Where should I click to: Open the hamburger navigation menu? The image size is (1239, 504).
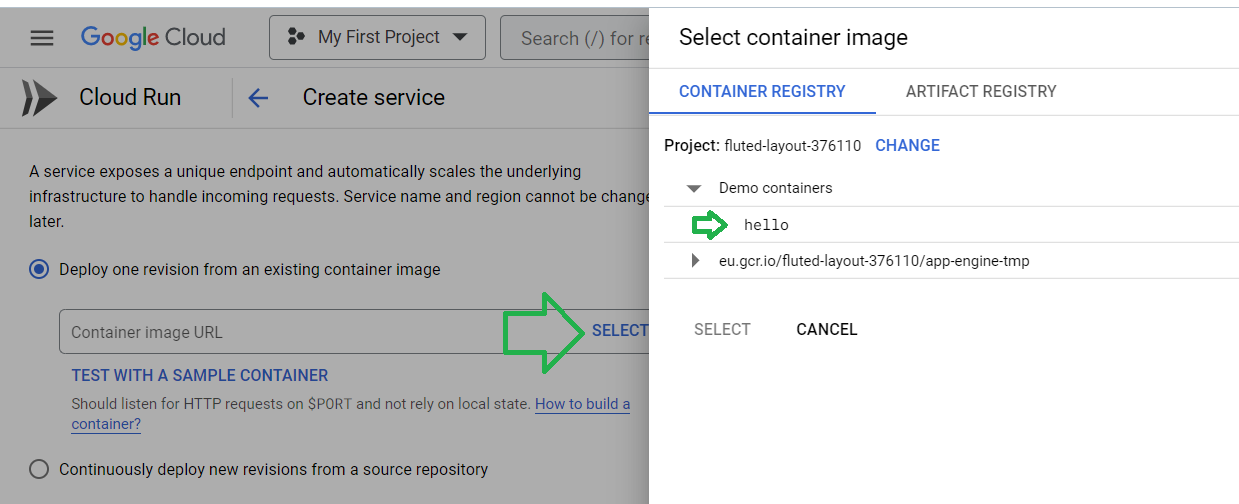tap(41, 38)
